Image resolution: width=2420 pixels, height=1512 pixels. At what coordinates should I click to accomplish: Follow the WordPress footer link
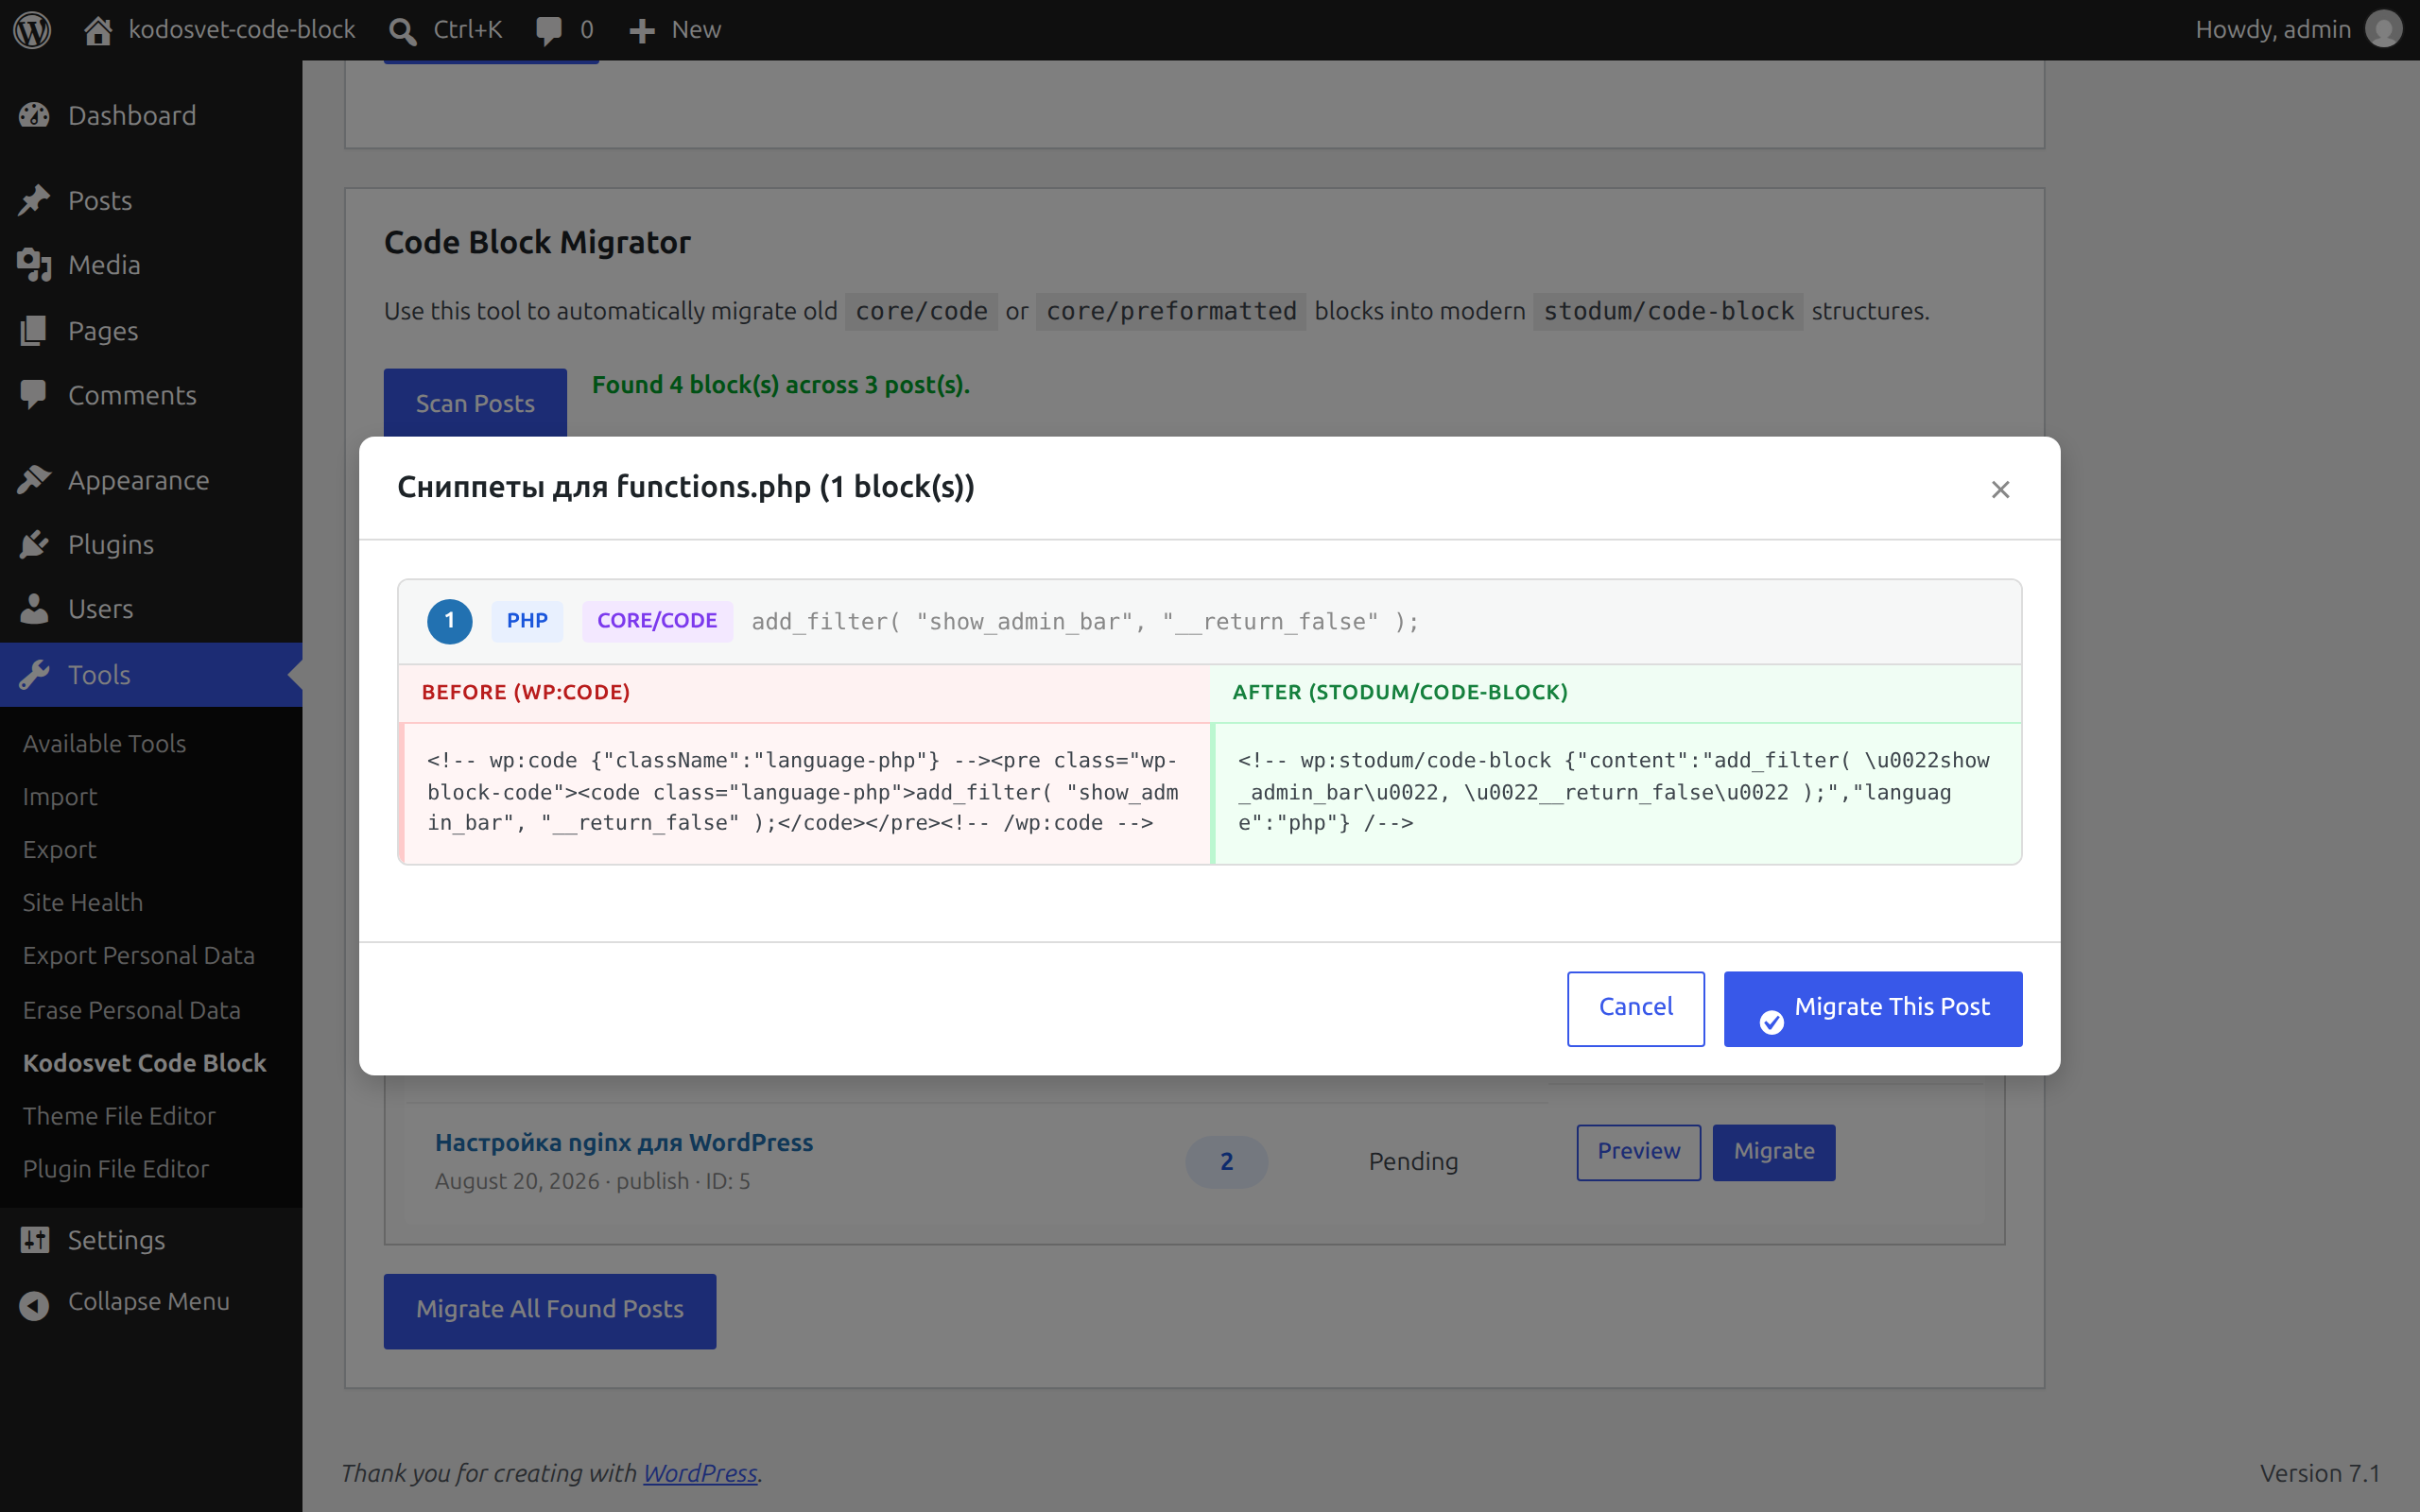tap(700, 1473)
